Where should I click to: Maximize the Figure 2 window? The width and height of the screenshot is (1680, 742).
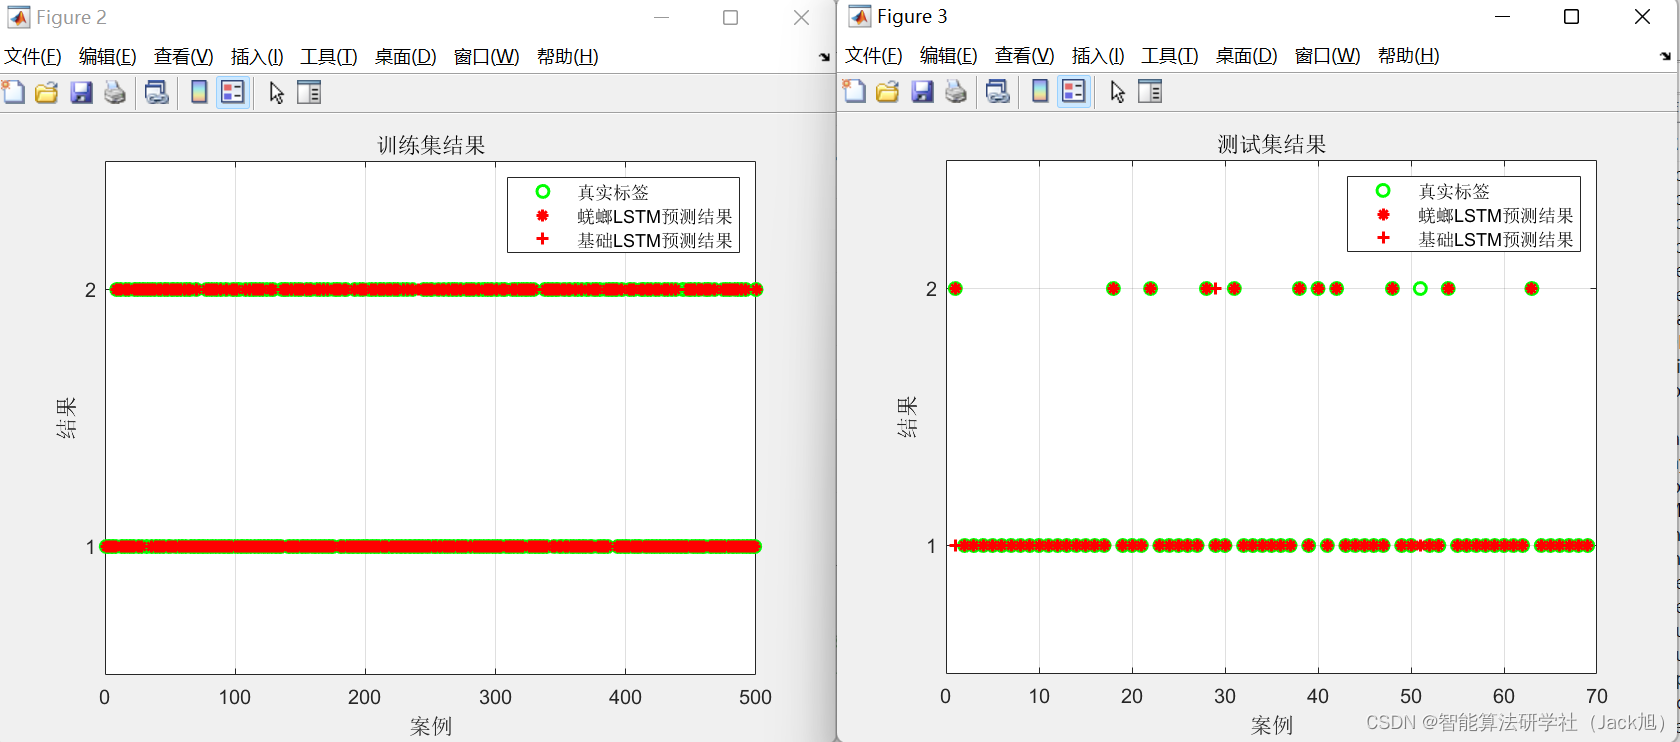[x=731, y=17]
